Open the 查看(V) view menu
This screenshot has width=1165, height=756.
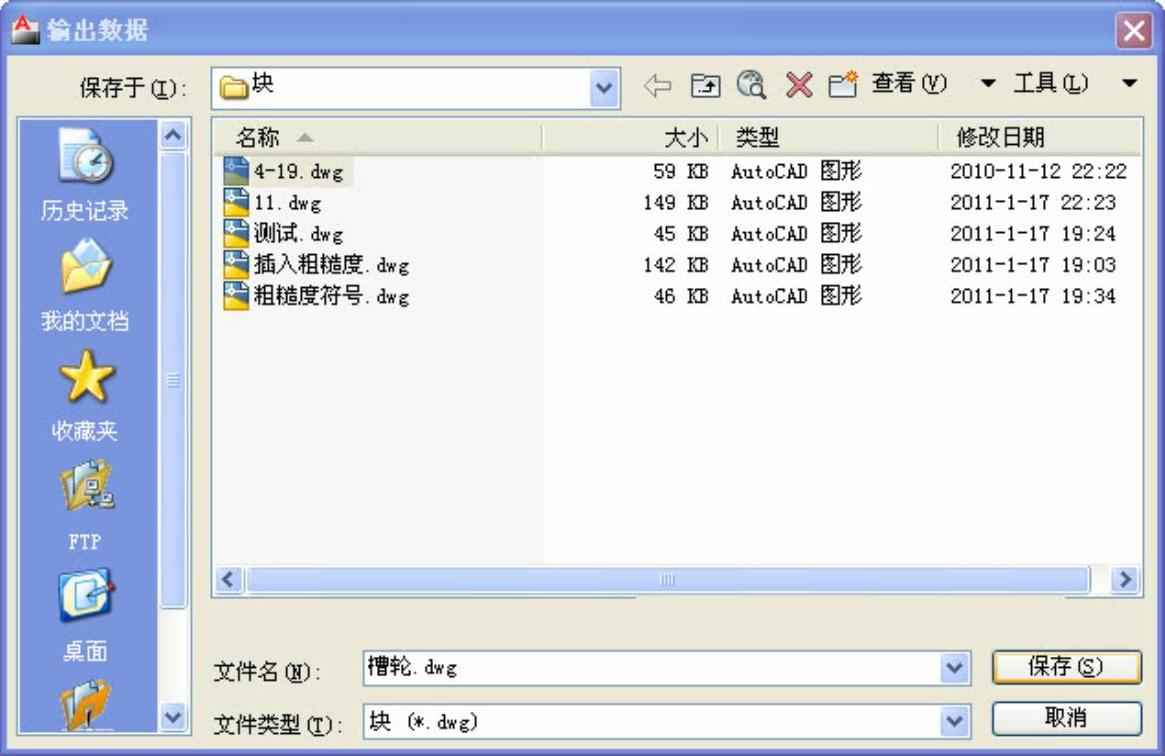(909, 83)
